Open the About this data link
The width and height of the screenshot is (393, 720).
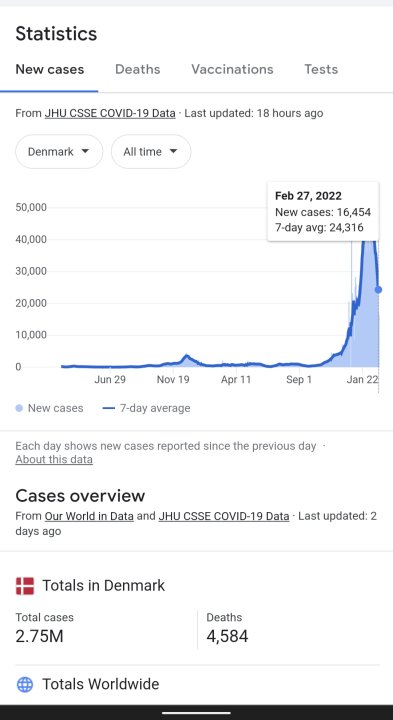coord(54,459)
